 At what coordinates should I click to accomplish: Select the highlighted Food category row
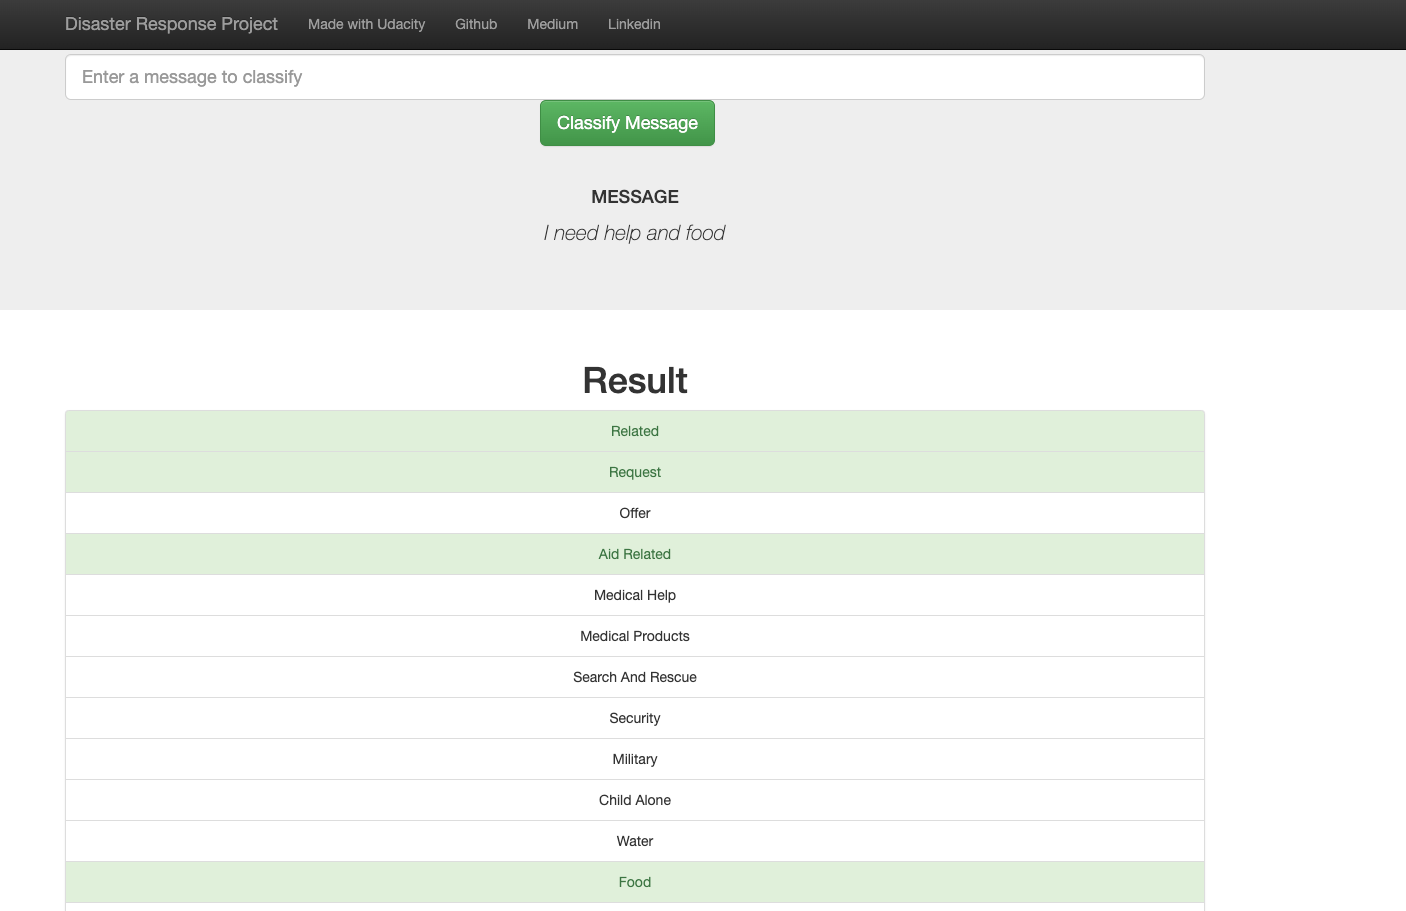[634, 881]
